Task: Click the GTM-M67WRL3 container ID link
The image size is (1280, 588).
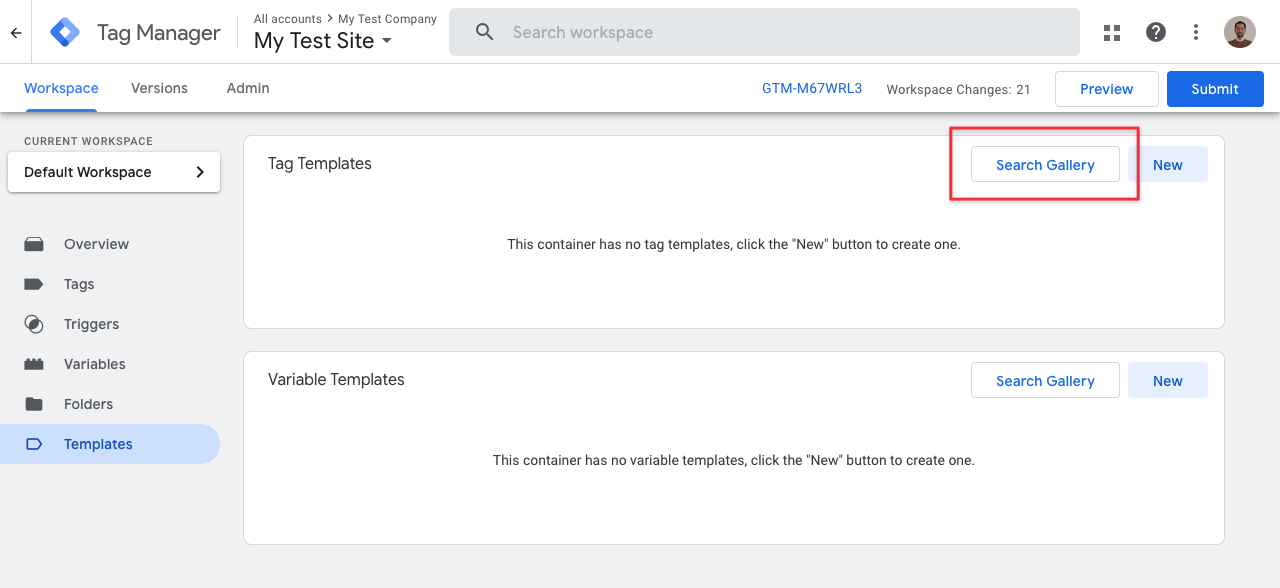Action: click(x=811, y=88)
